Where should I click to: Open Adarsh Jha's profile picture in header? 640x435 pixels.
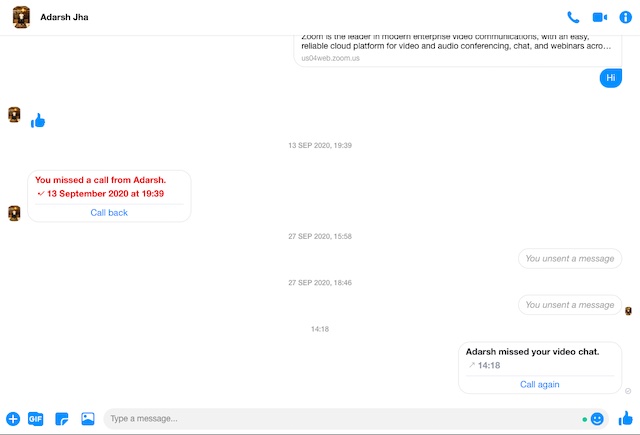(21, 17)
